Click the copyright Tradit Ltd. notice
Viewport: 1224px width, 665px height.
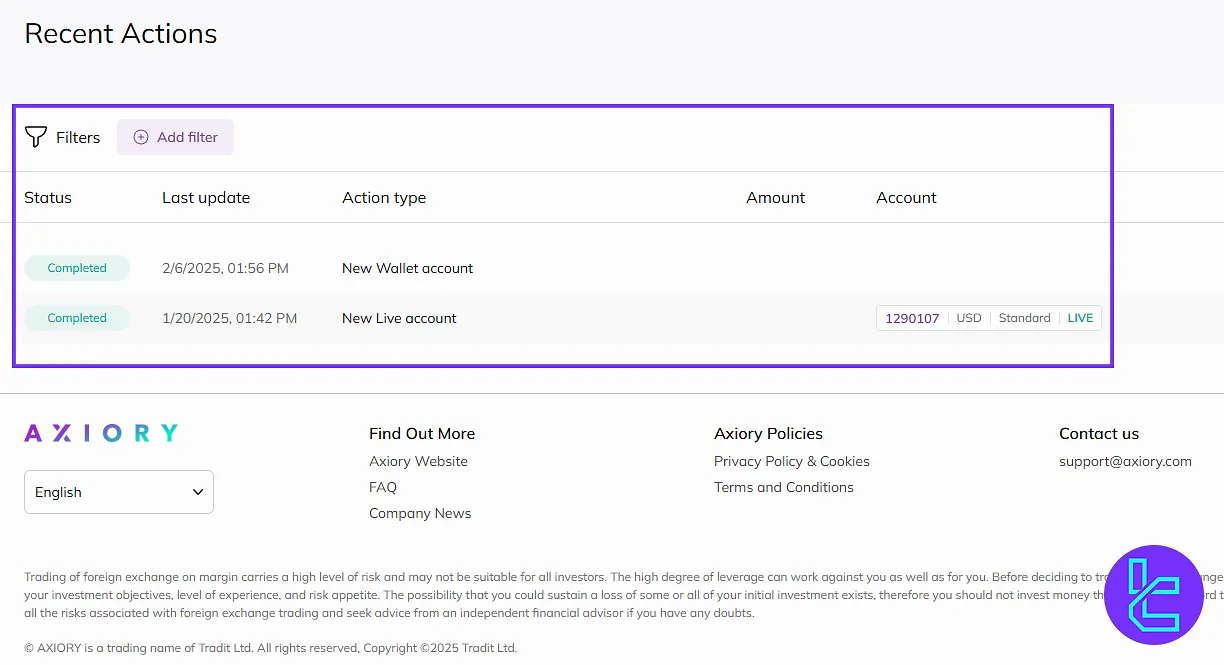coord(270,648)
